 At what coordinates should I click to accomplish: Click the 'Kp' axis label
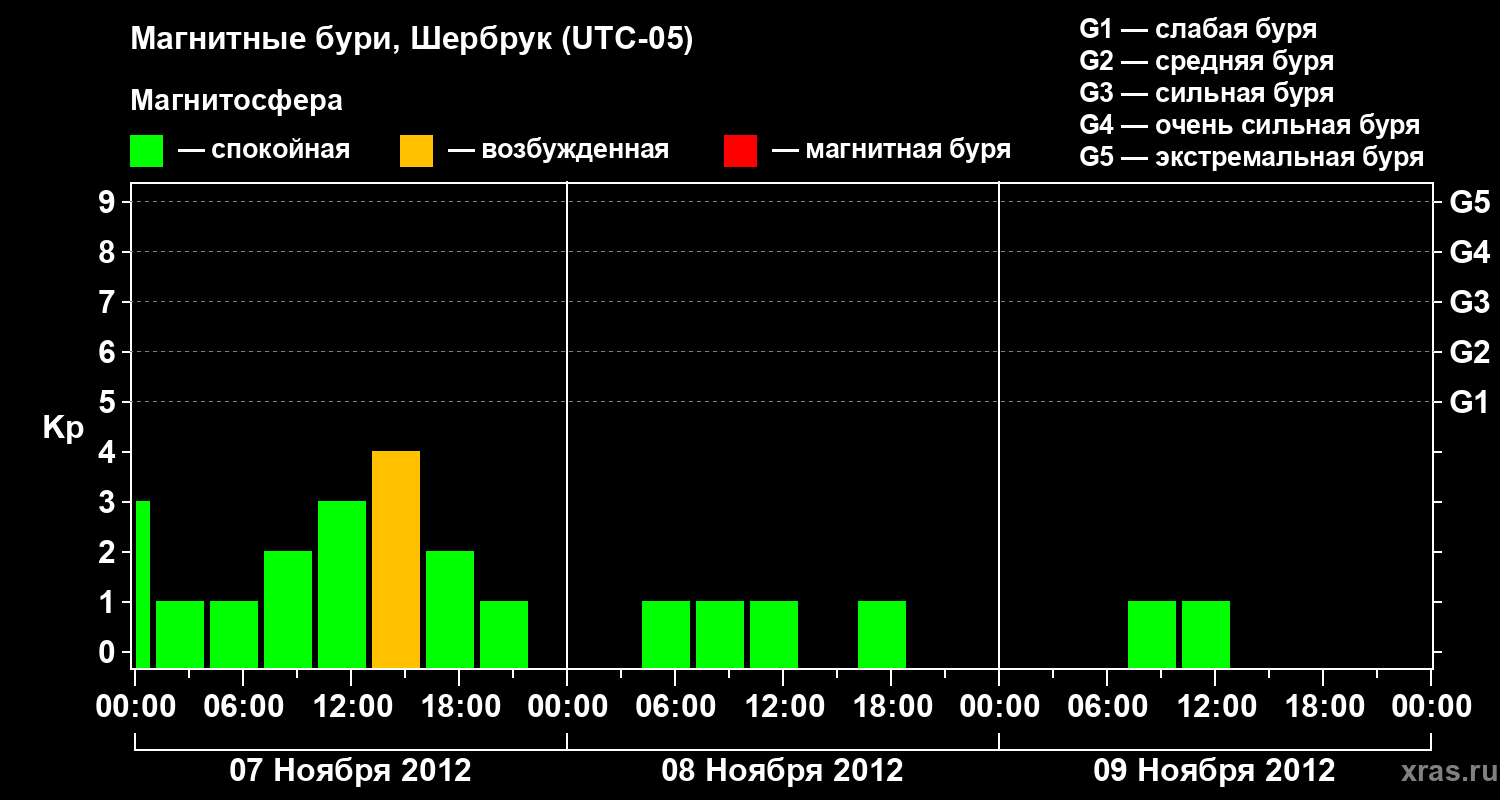tap(63, 428)
